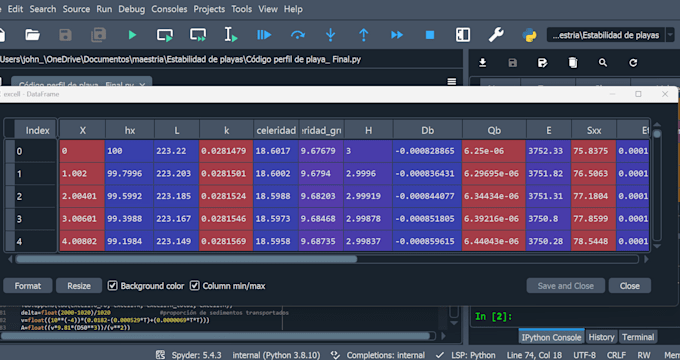Viewport: 680px width, 360px height.
Task: Select cell with value -0.000828865
Action: click(428, 151)
